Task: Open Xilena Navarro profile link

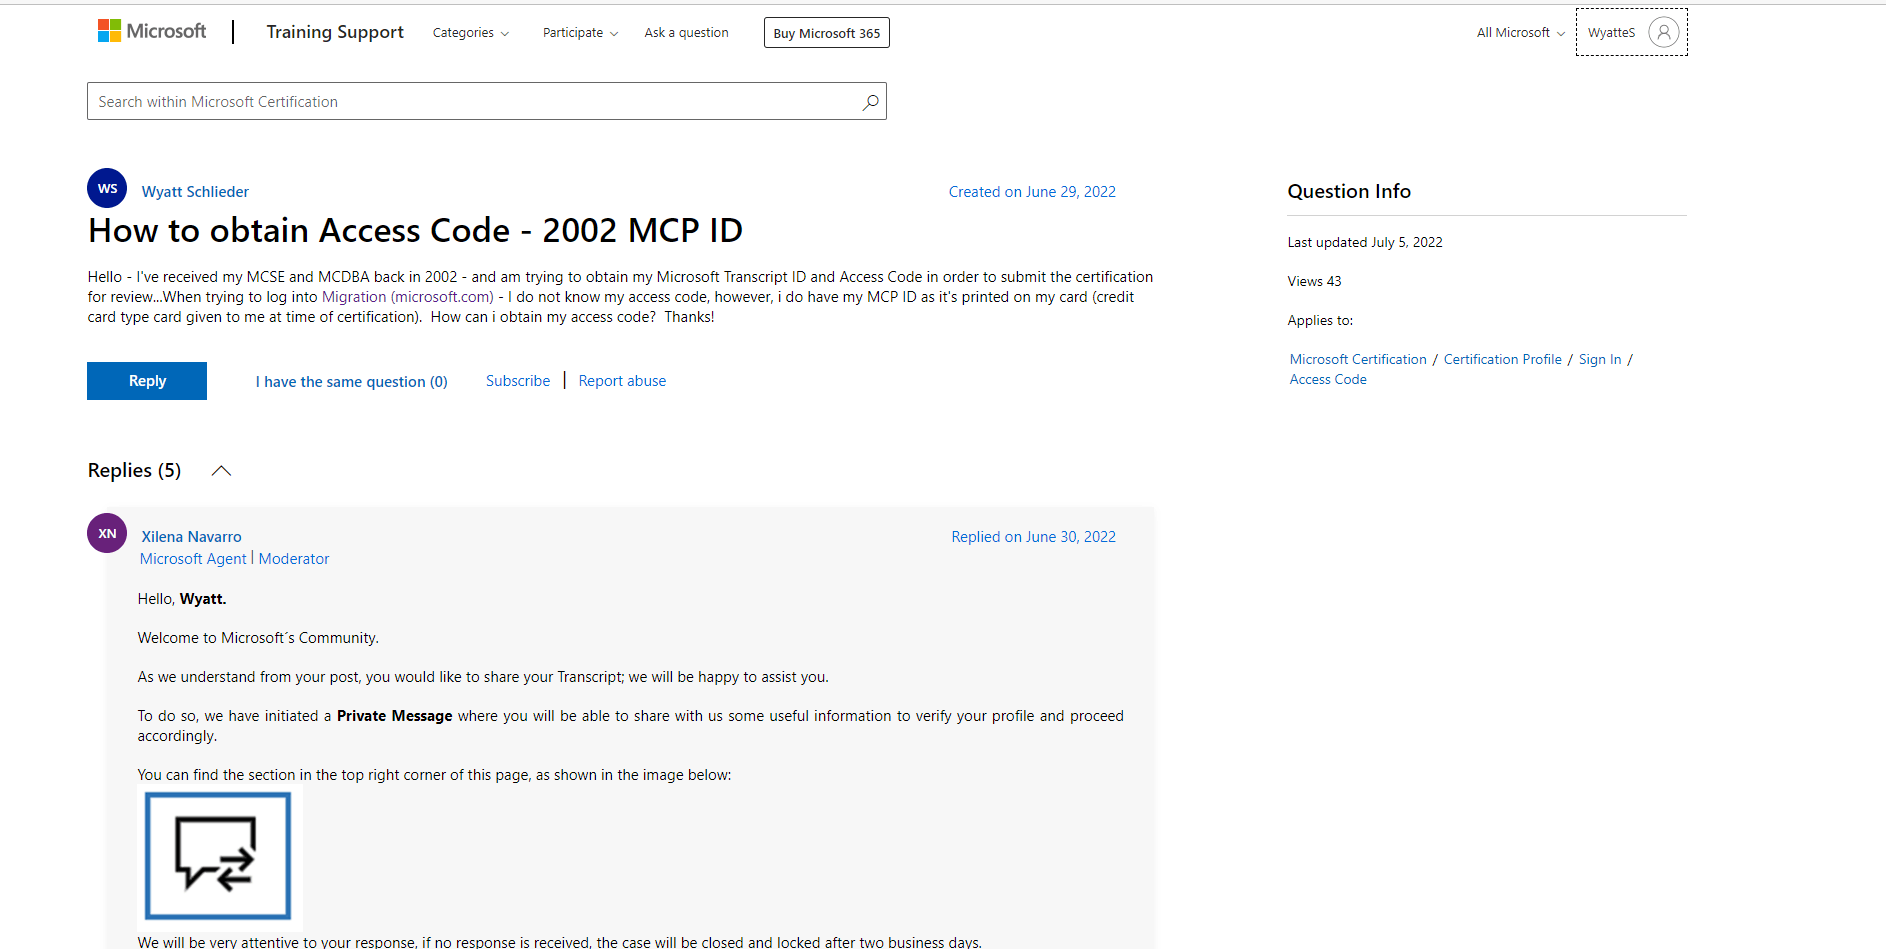Action: (x=191, y=537)
